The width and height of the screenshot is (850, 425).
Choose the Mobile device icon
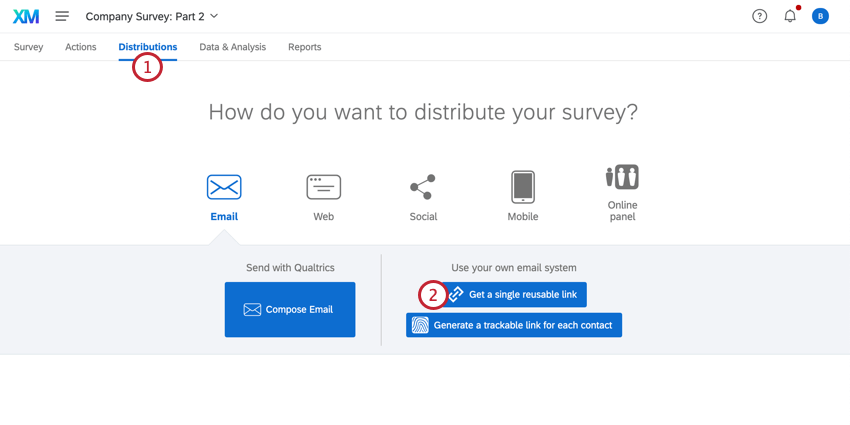coord(522,187)
